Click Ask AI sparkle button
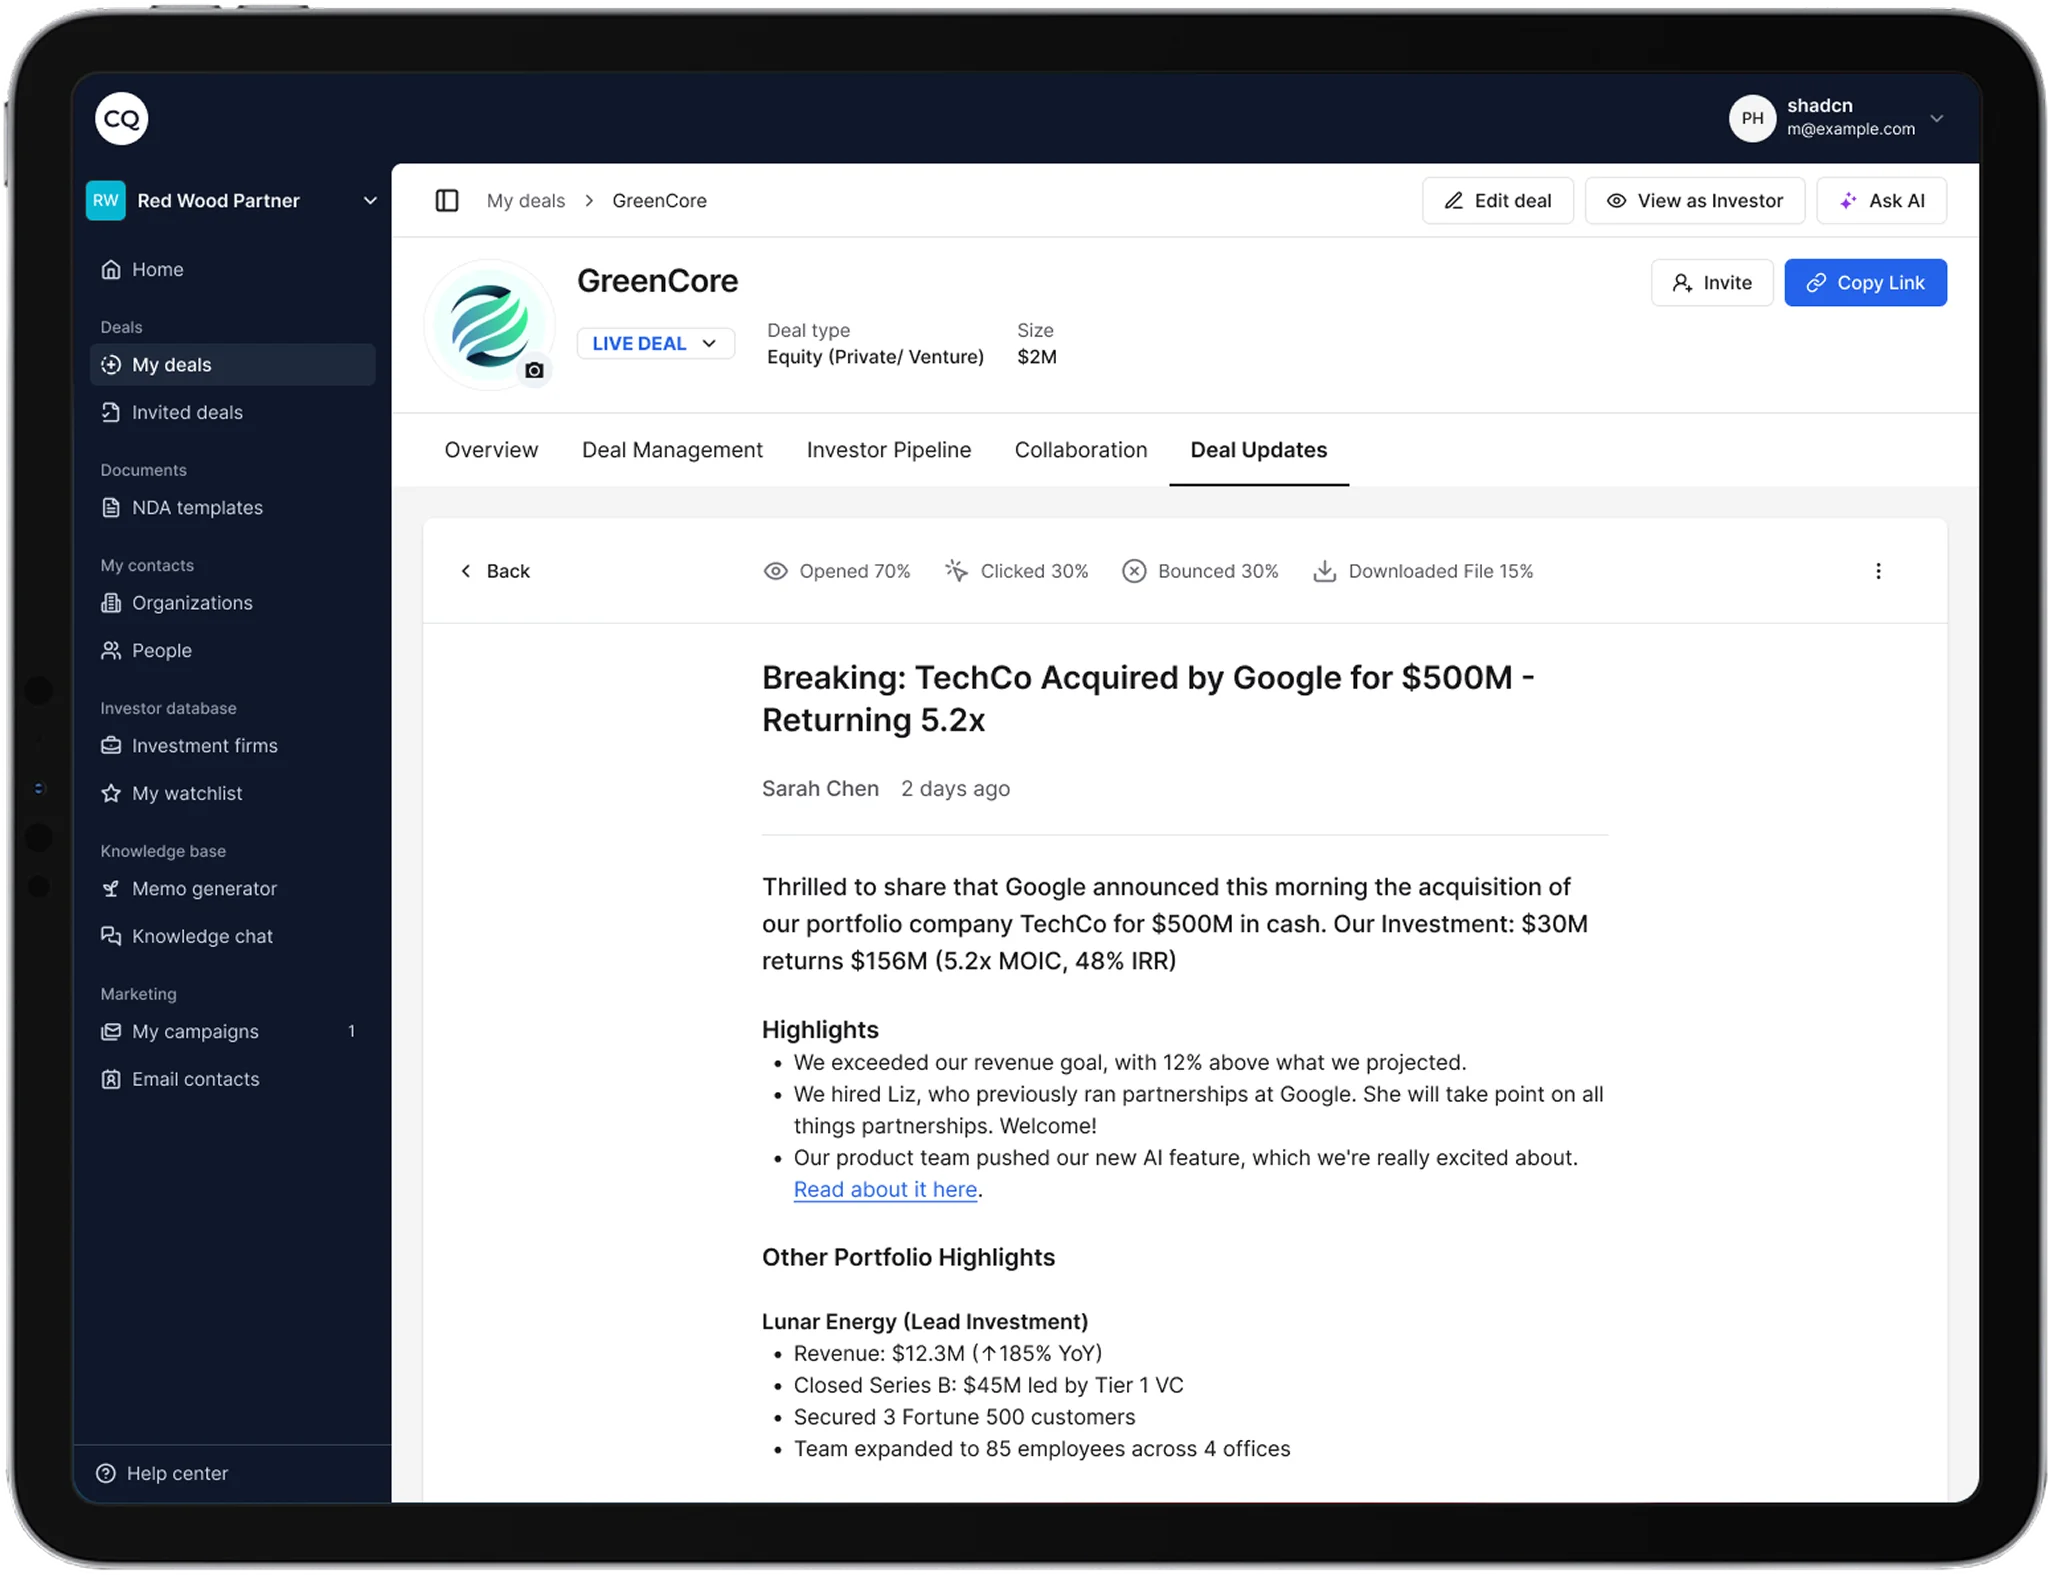This screenshot has width=2048, height=1576. pos(1881,201)
